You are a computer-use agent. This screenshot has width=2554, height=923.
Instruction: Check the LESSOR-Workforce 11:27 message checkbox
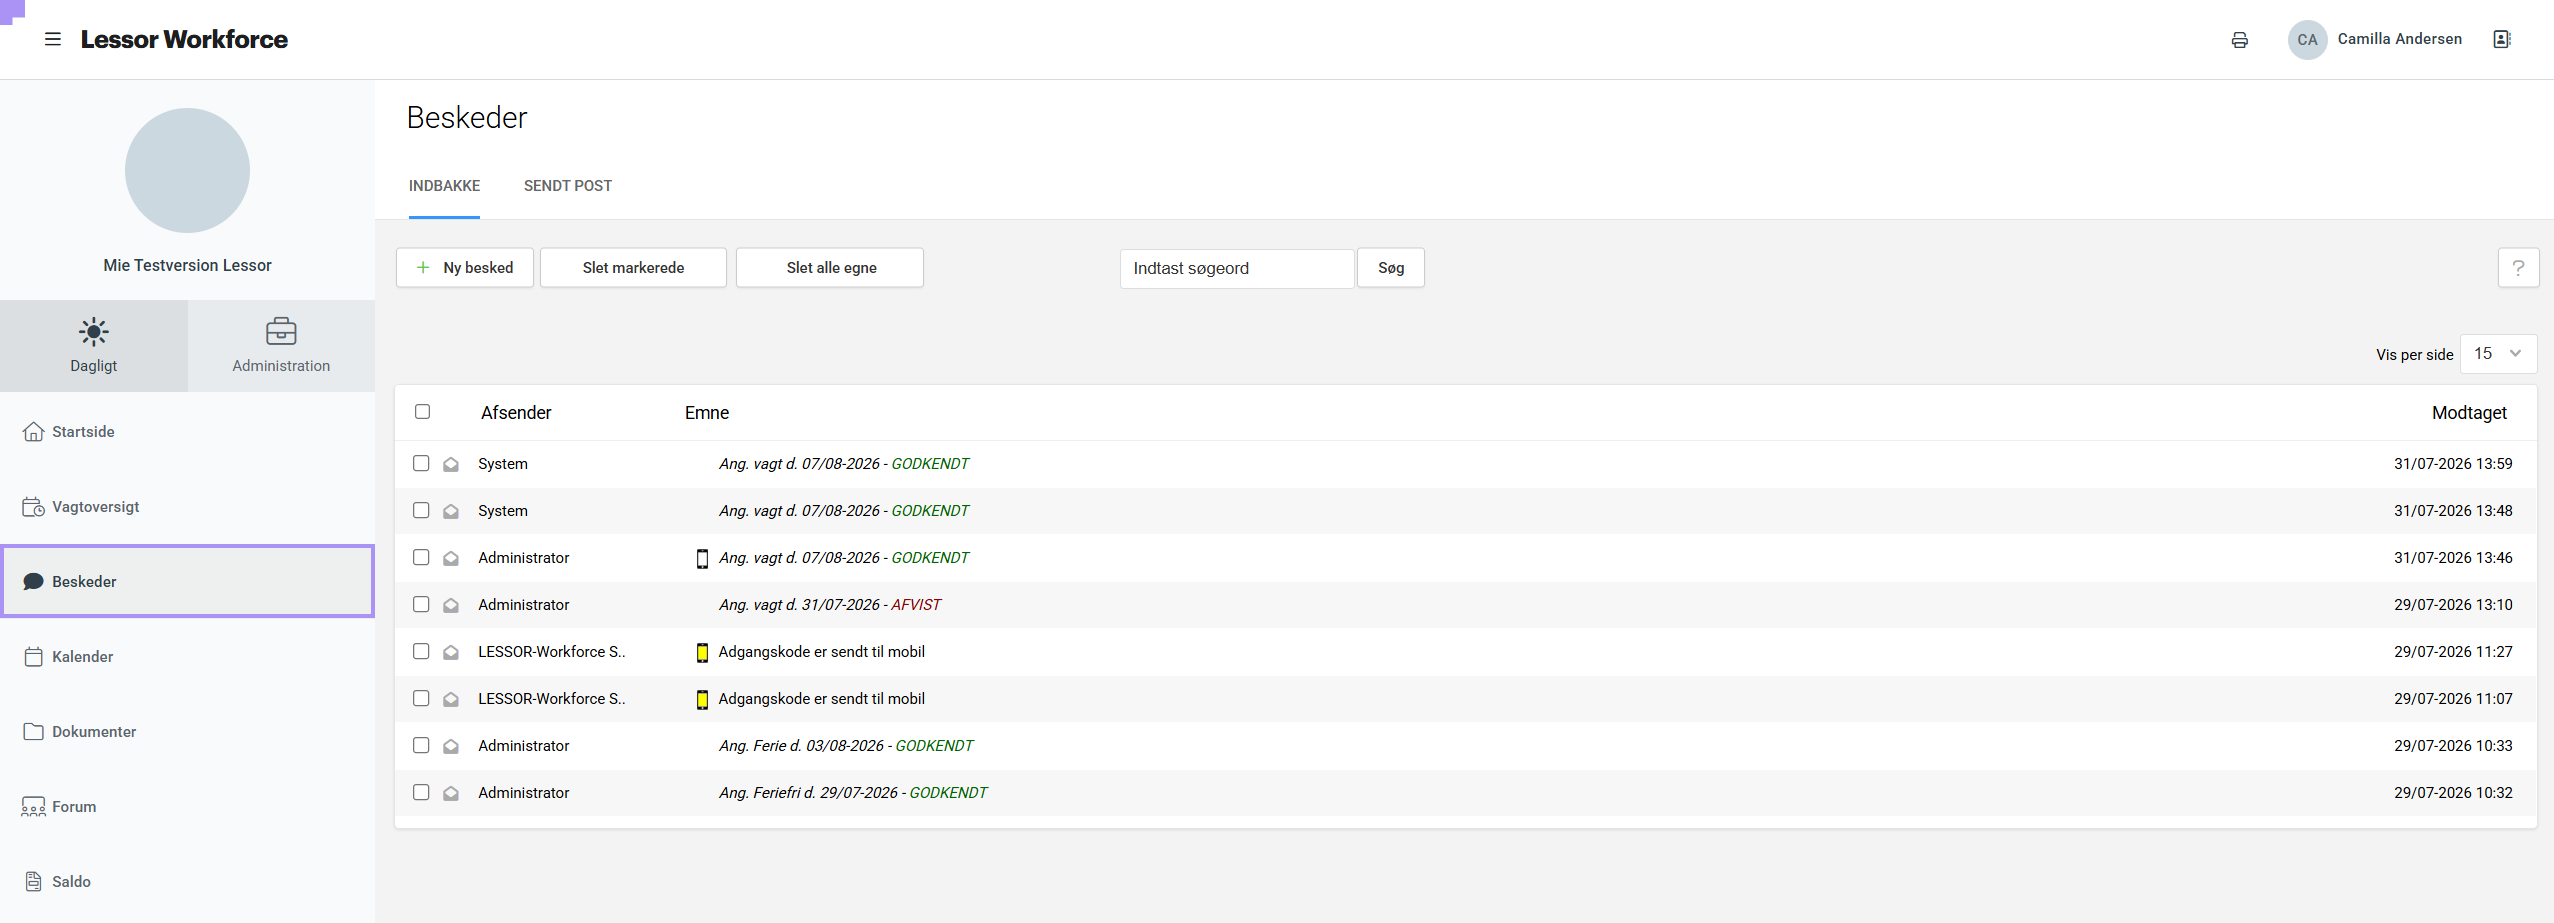(421, 651)
